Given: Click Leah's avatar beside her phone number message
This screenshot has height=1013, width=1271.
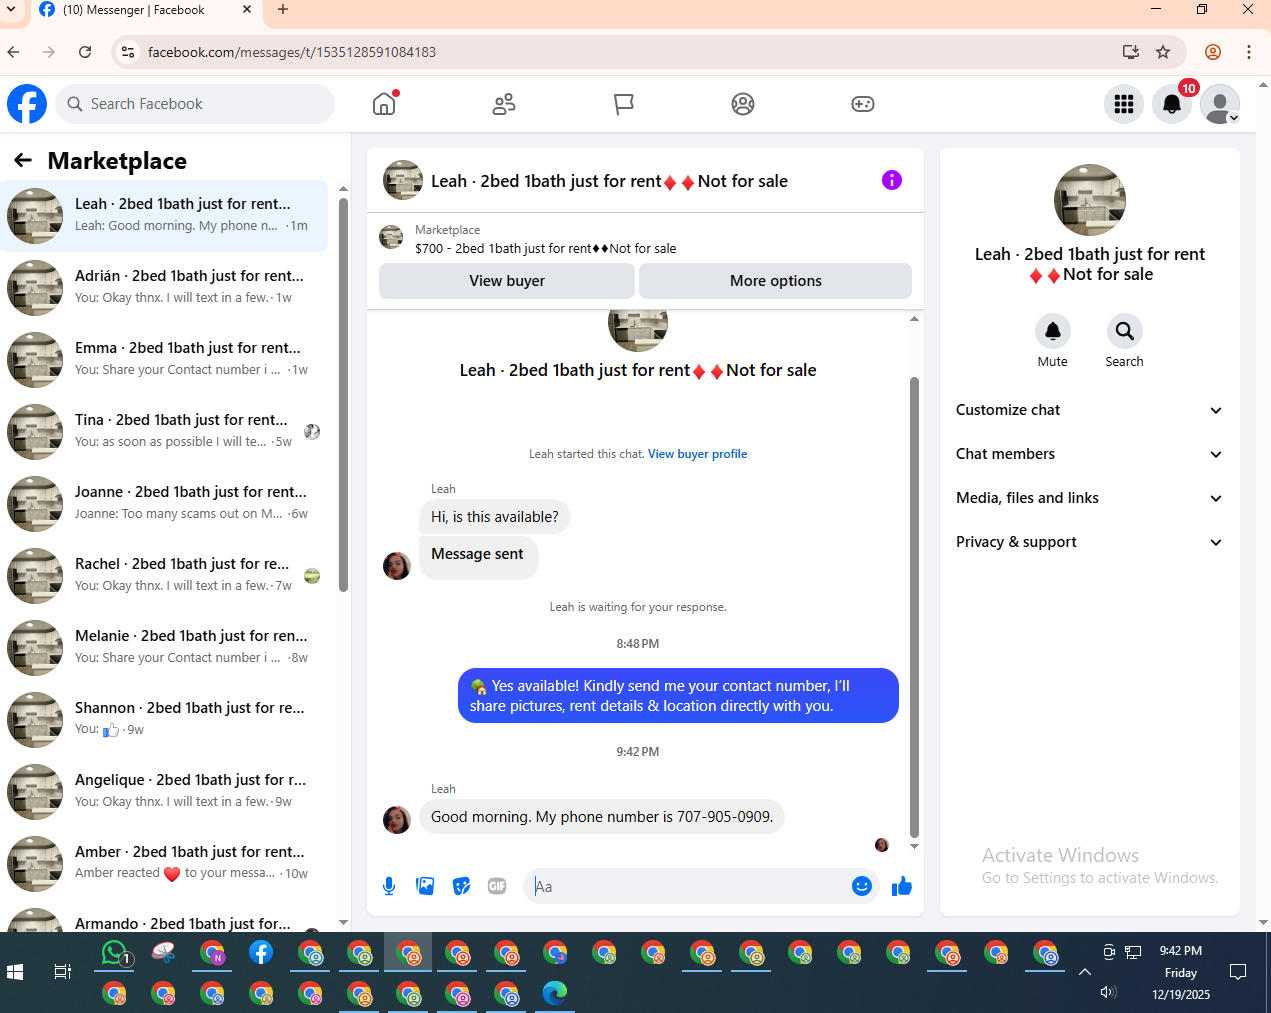Looking at the screenshot, I should pyautogui.click(x=397, y=819).
